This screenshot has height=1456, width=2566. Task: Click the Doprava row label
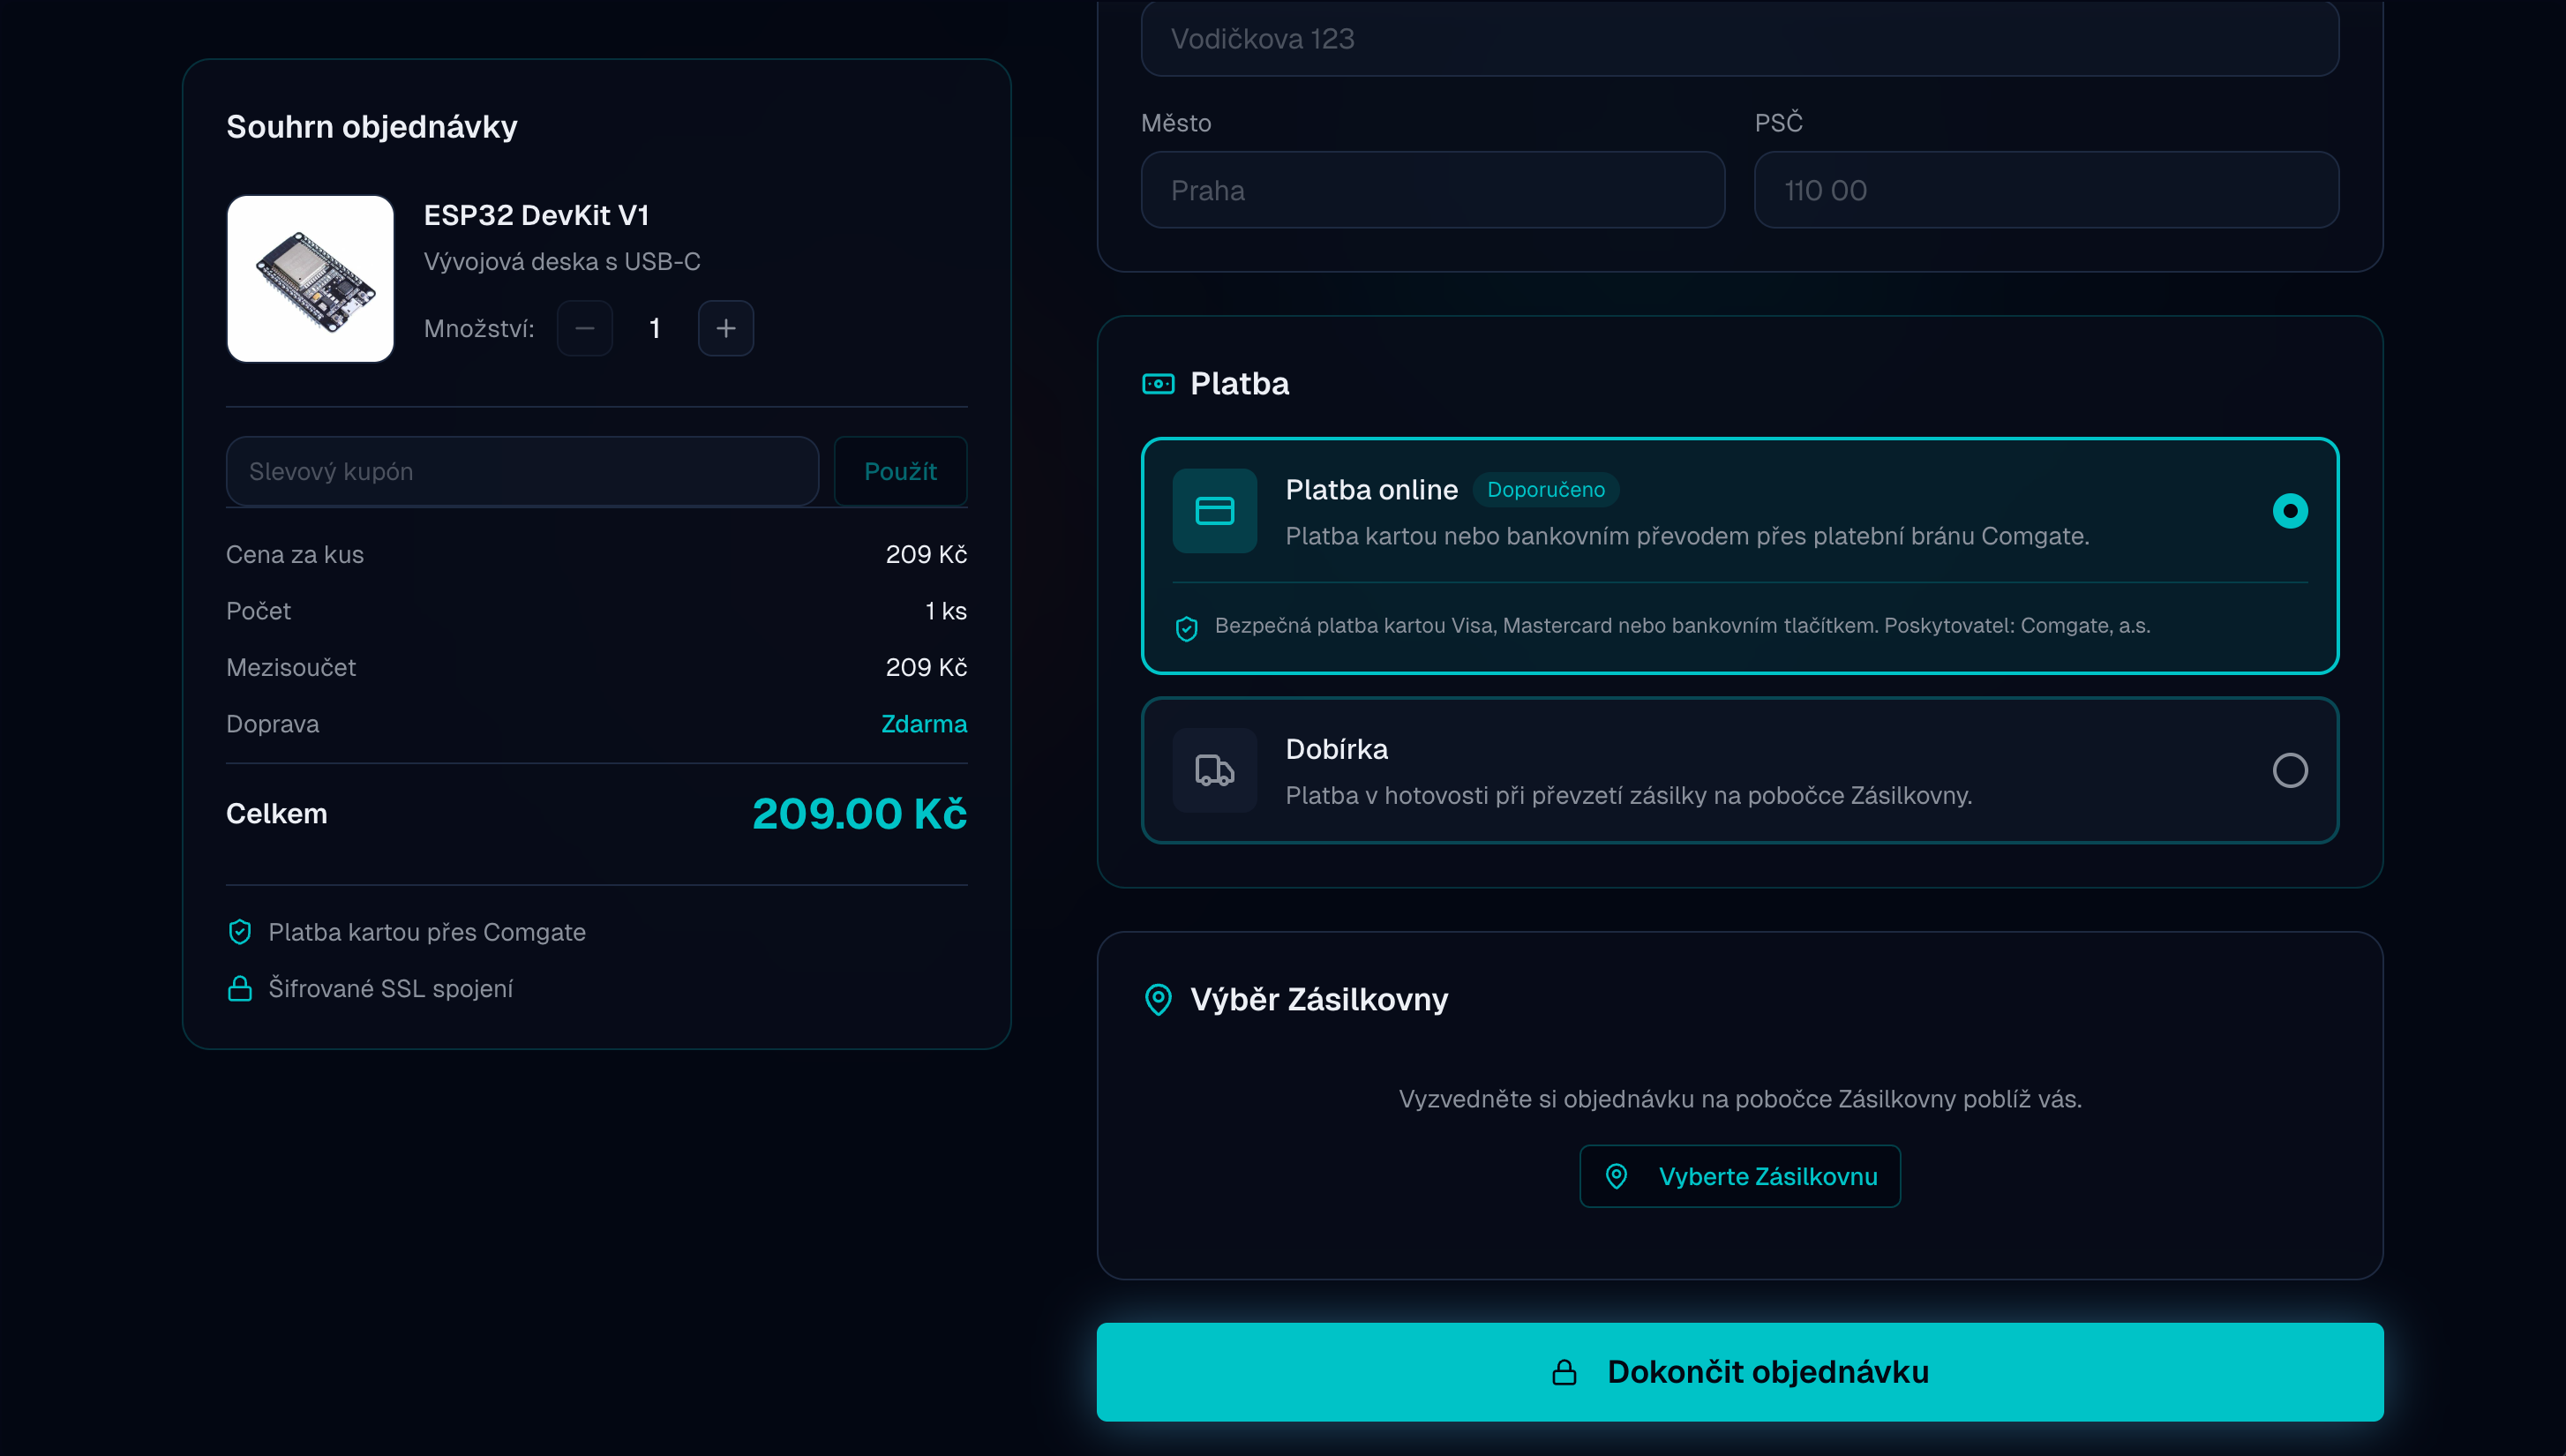(x=273, y=724)
